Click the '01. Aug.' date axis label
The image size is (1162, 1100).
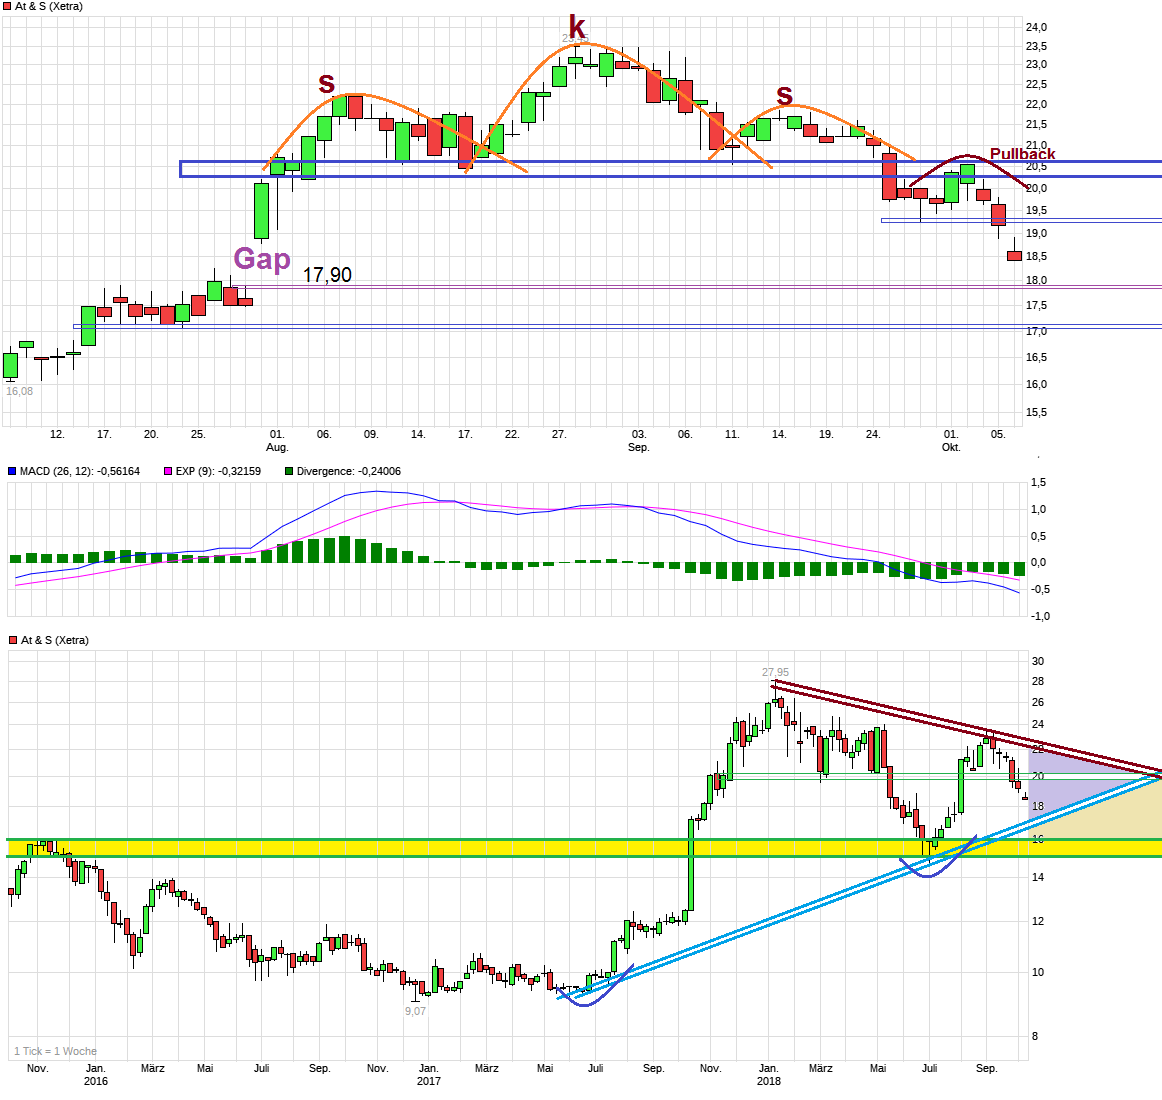click(277, 441)
